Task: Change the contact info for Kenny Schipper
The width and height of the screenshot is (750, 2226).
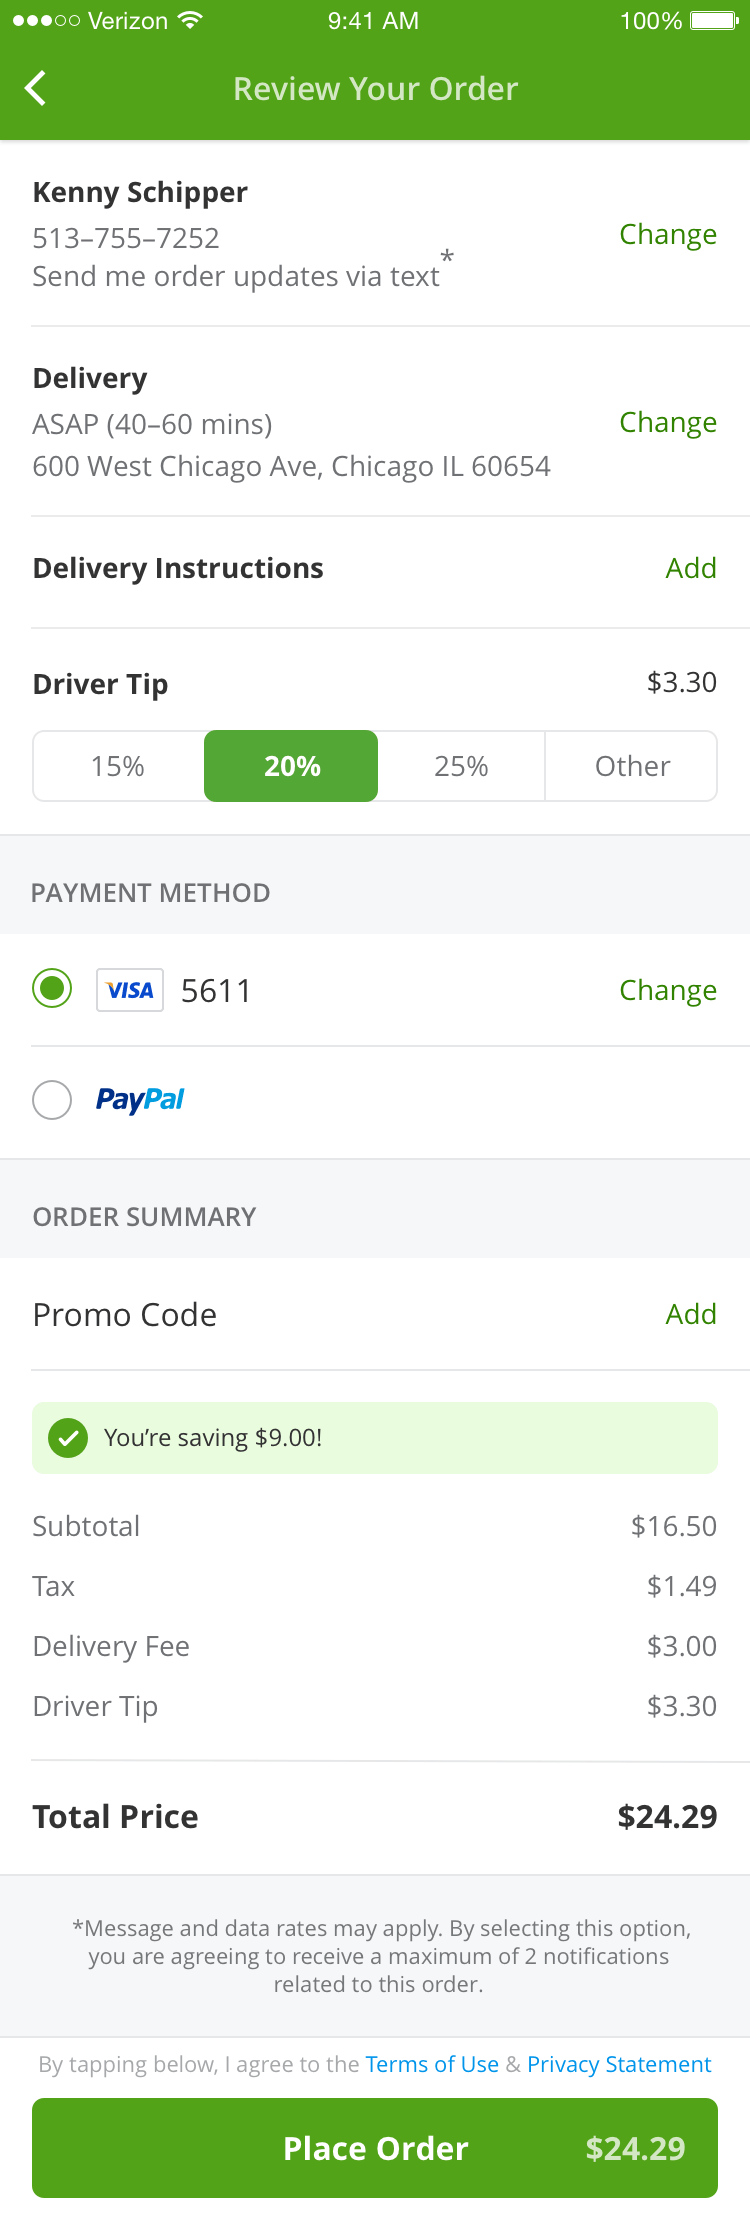Action: 668,234
